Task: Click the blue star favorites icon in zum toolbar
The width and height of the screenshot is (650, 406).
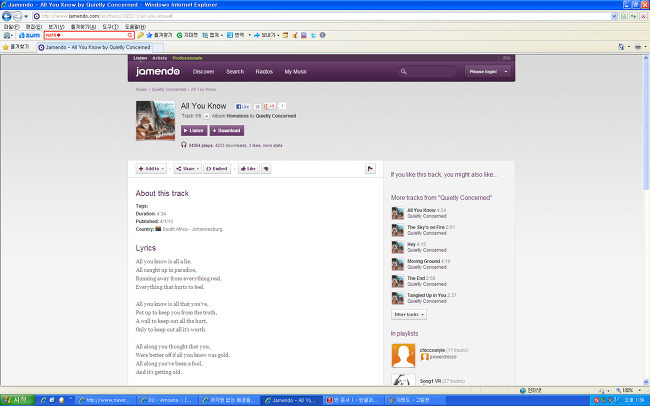Action: (149, 35)
